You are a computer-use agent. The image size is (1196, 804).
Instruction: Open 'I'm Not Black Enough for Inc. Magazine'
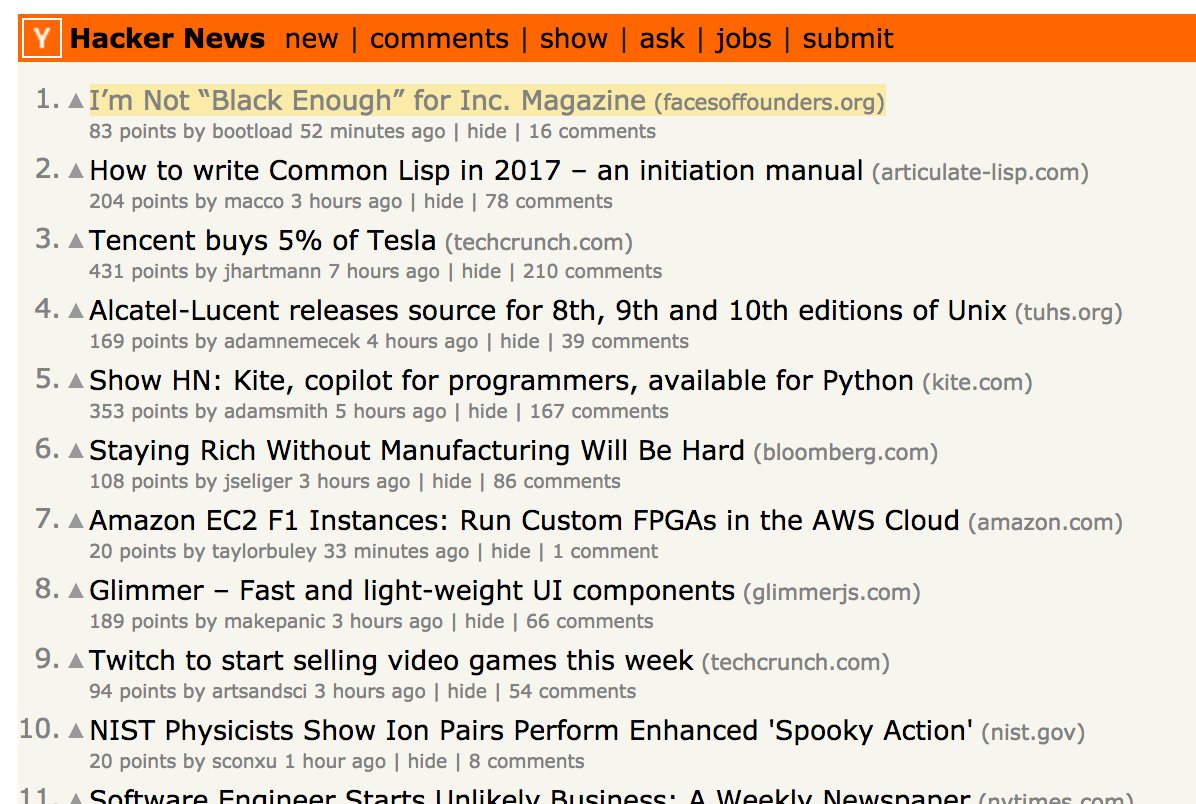coord(367,101)
